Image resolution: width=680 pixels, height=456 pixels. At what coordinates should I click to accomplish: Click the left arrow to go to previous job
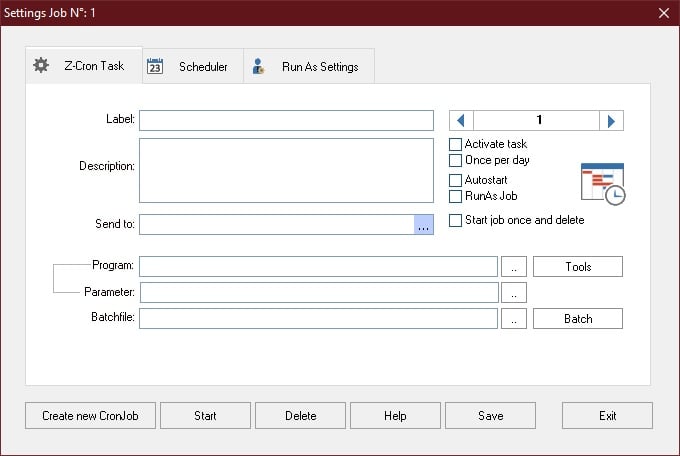click(461, 121)
